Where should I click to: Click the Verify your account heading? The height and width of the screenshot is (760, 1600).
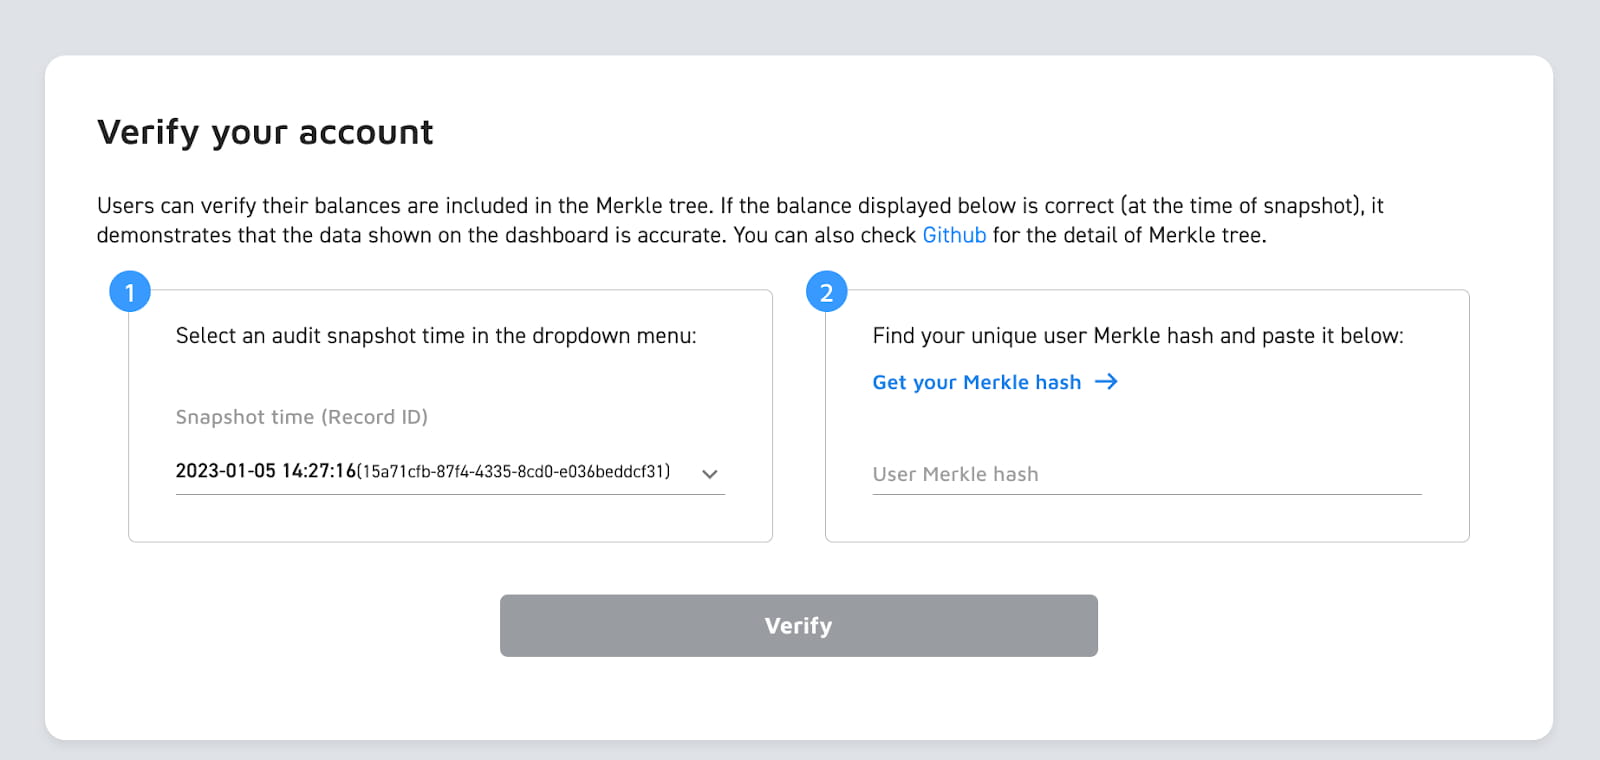(x=265, y=132)
